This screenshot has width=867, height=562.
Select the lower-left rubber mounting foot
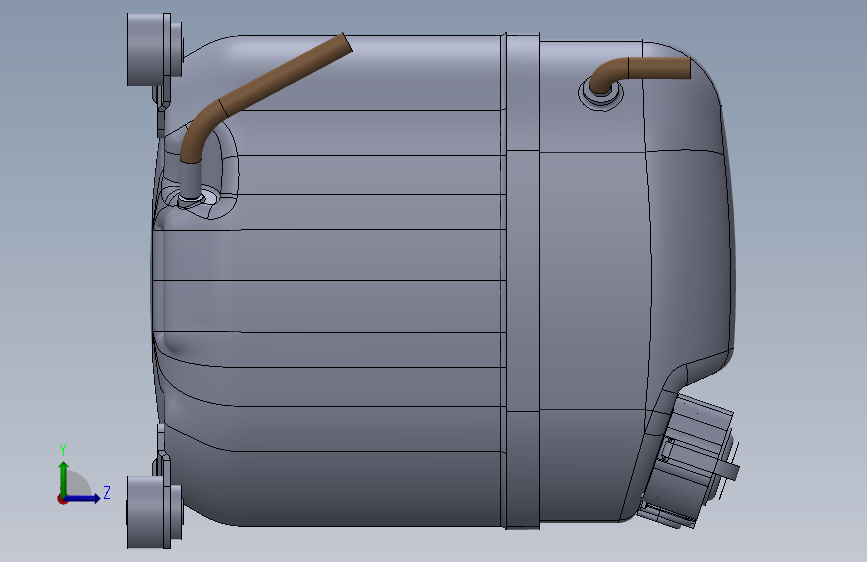click(154, 512)
